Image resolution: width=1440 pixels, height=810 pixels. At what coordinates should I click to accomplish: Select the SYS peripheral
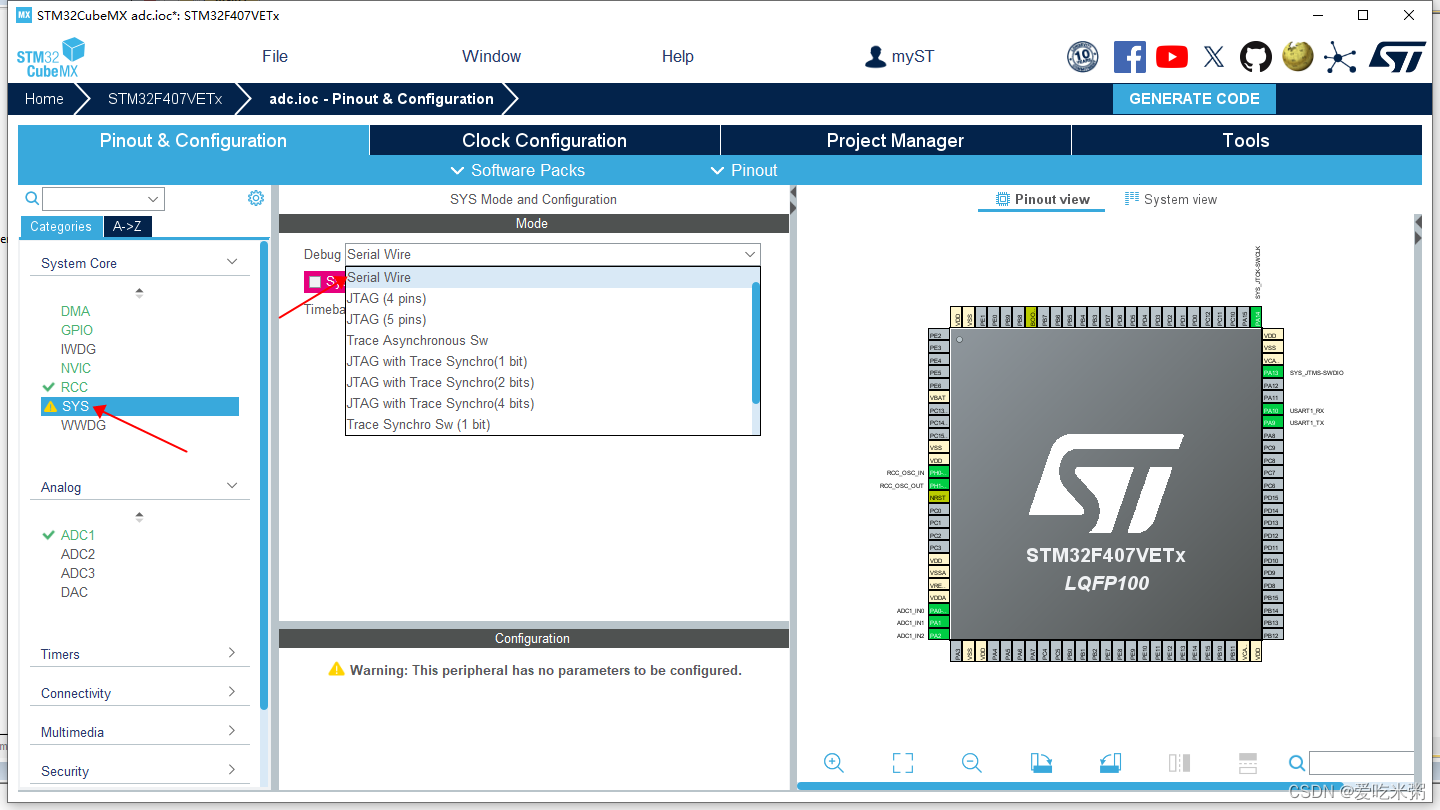point(140,406)
